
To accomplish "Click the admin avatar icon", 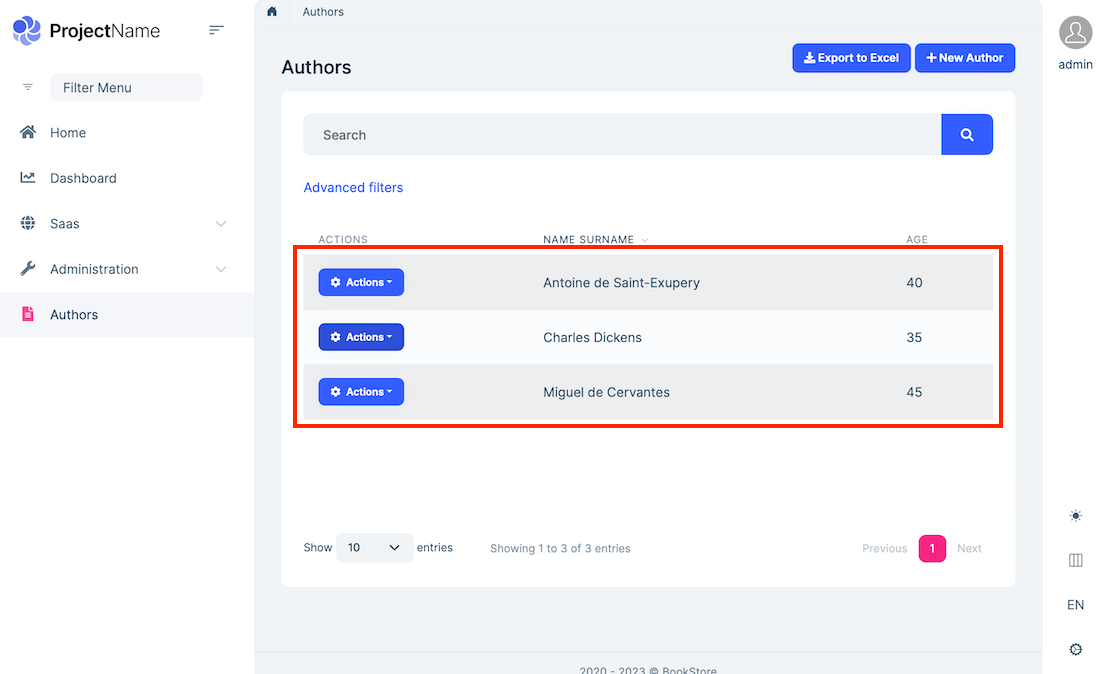I will pyautogui.click(x=1075, y=32).
